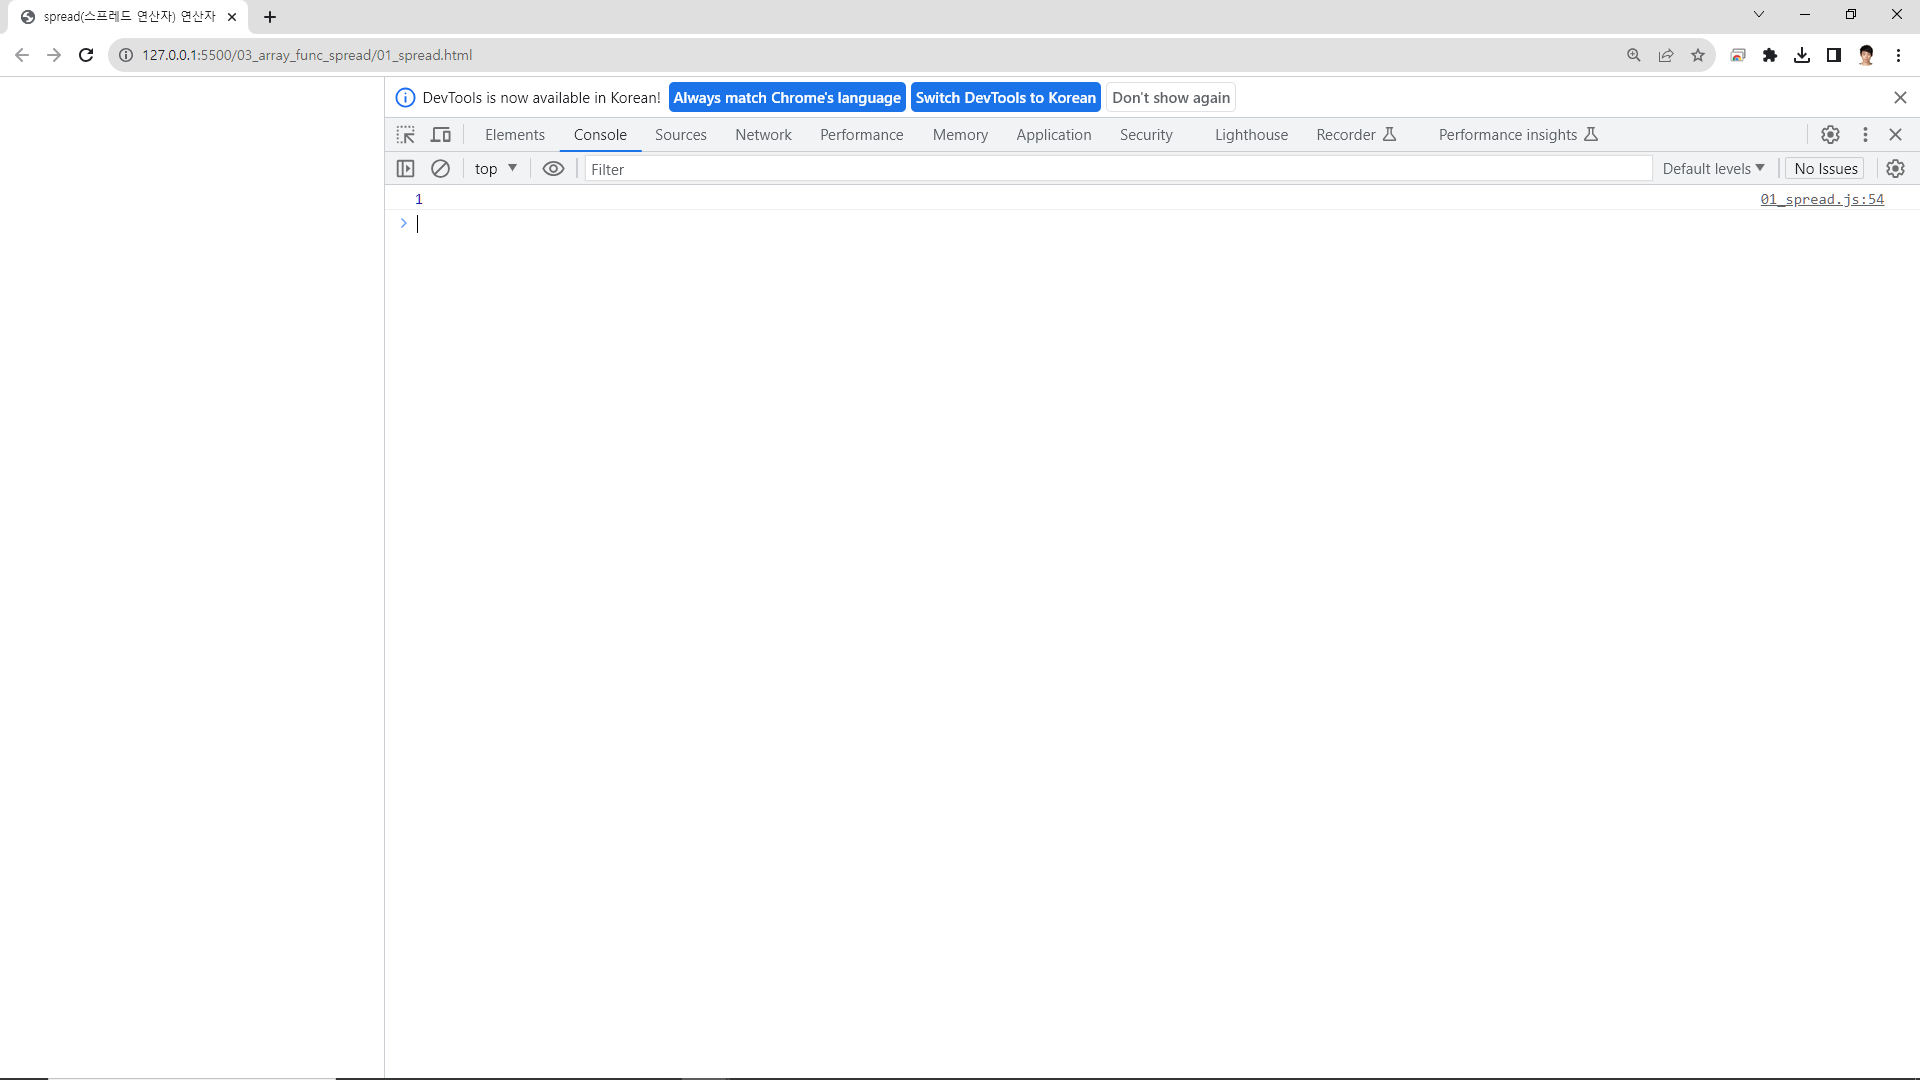Open DevTools settings gear icon
Image resolution: width=1920 pixels, height=1080 pixels.
pos(1830,135)
